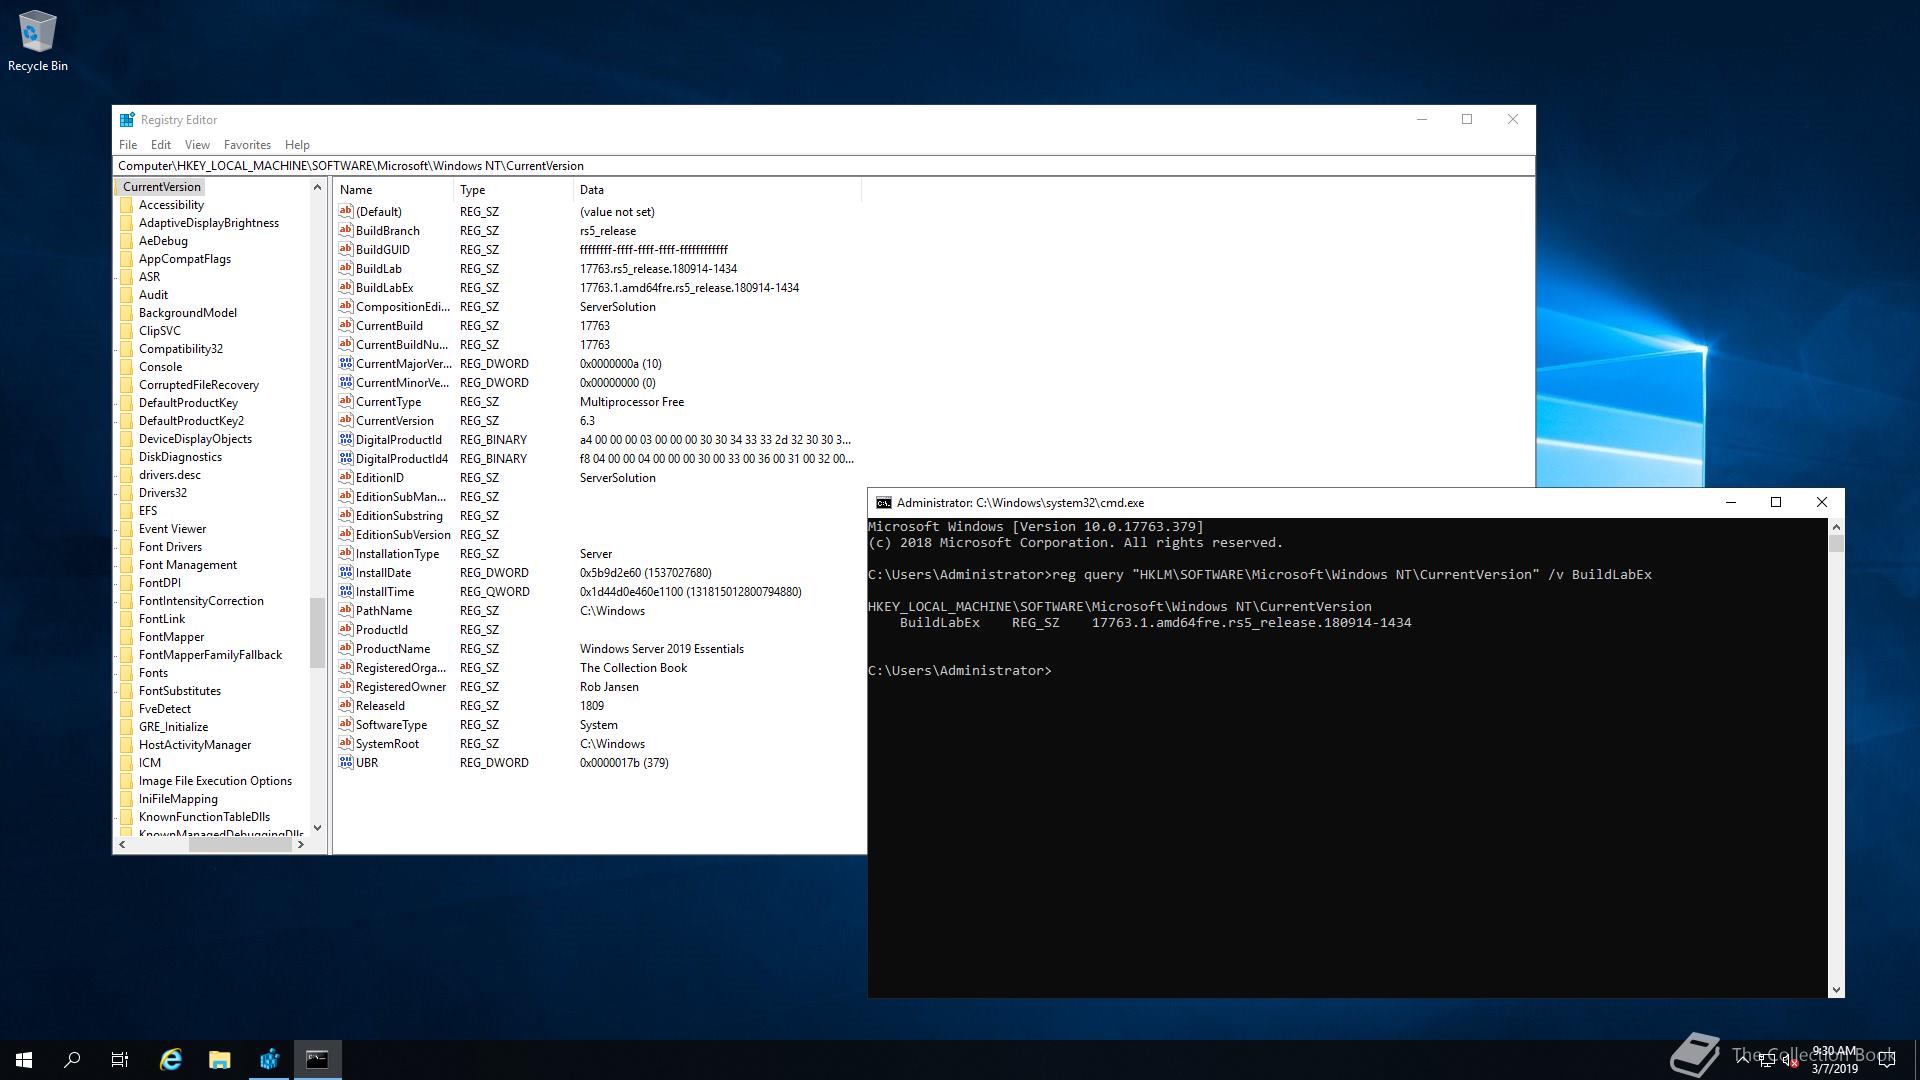This screenshot has height=1080, width=1920.
Task: Select the EditionID value row
Action: click(598, 478)
